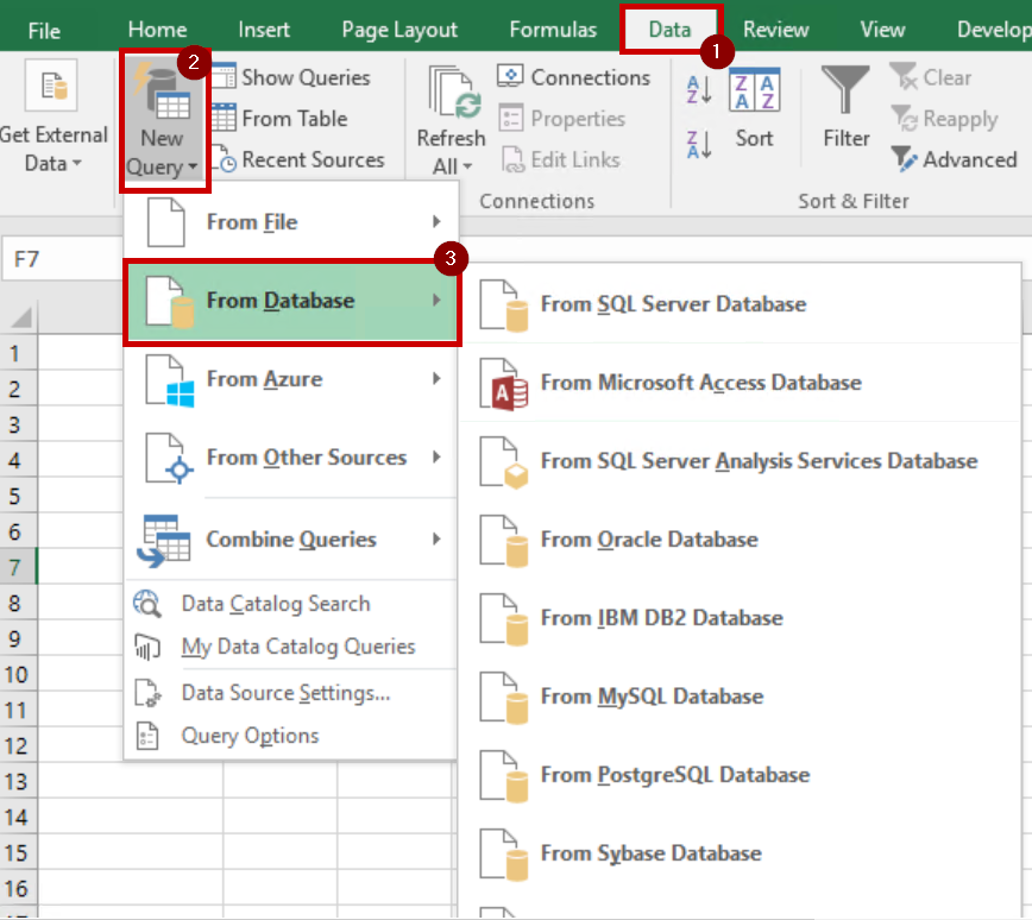This screenshot has height=920, width=1032.
Task: Choose From Sybase Database
Action: (740, 853)
